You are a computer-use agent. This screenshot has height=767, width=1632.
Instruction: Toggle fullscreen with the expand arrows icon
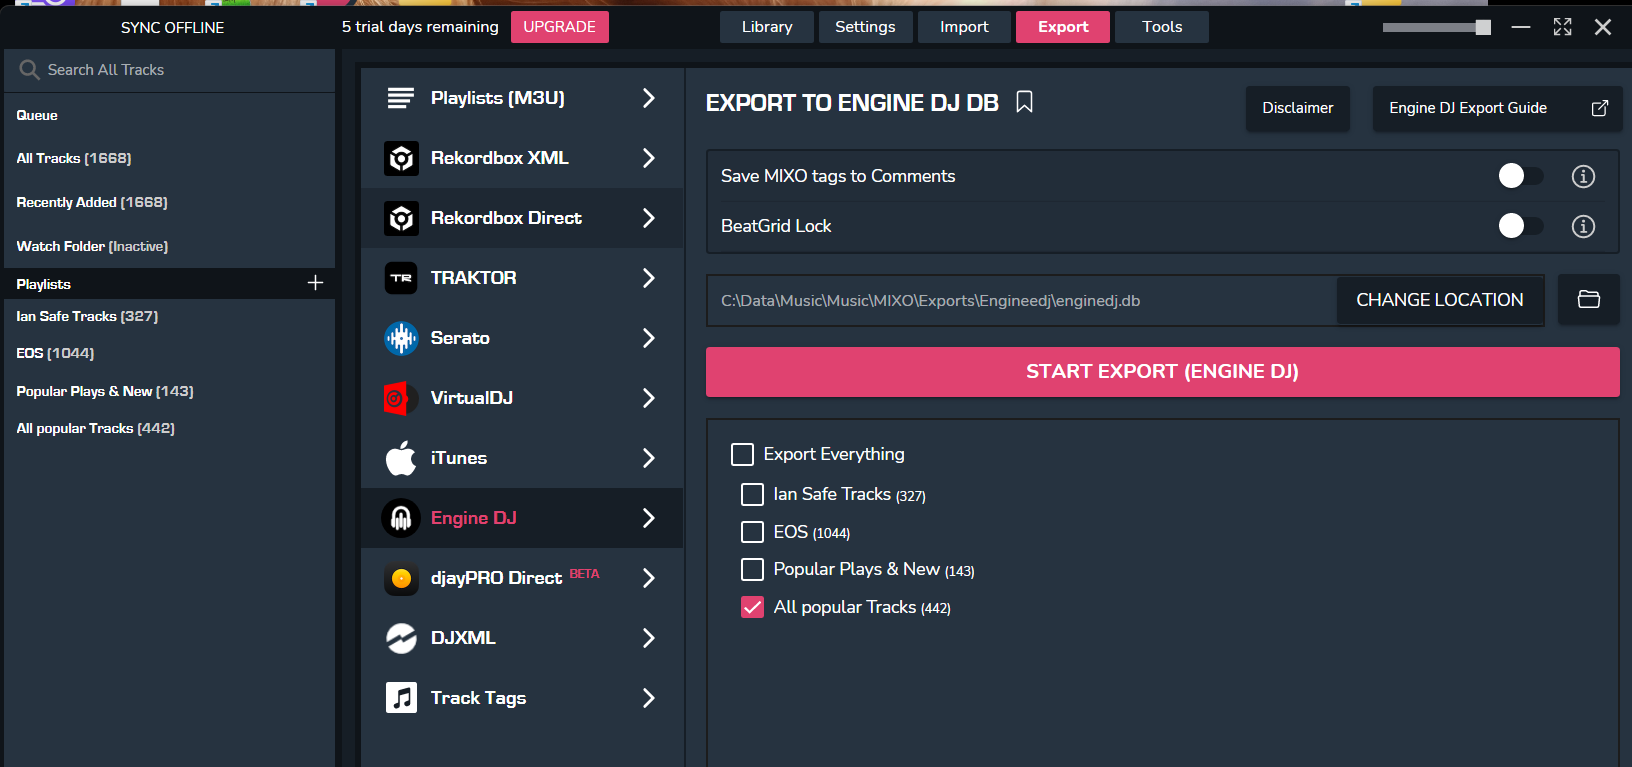(1562, 27)
